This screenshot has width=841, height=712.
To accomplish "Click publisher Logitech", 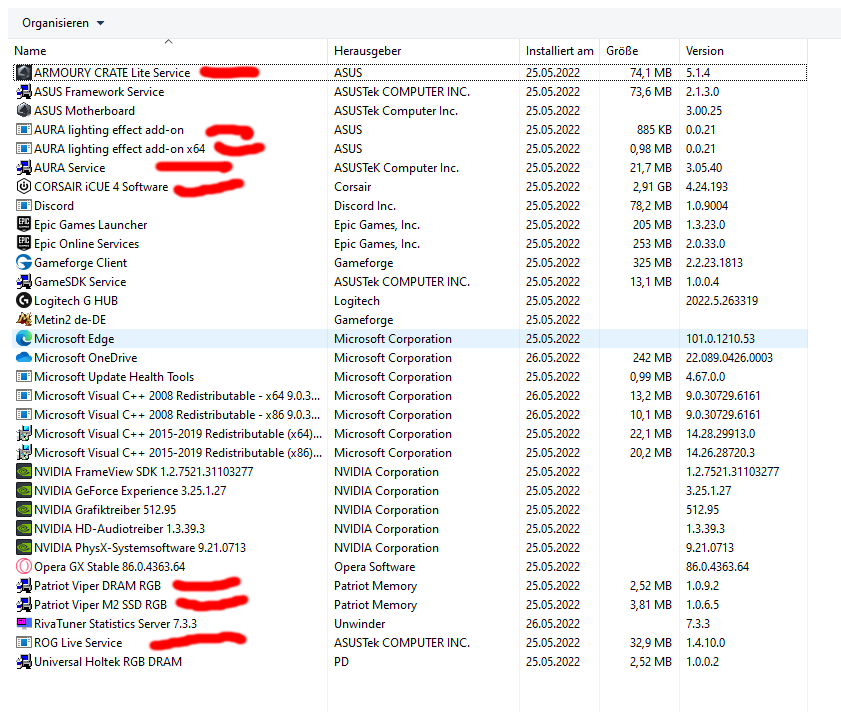I will 357,300.
